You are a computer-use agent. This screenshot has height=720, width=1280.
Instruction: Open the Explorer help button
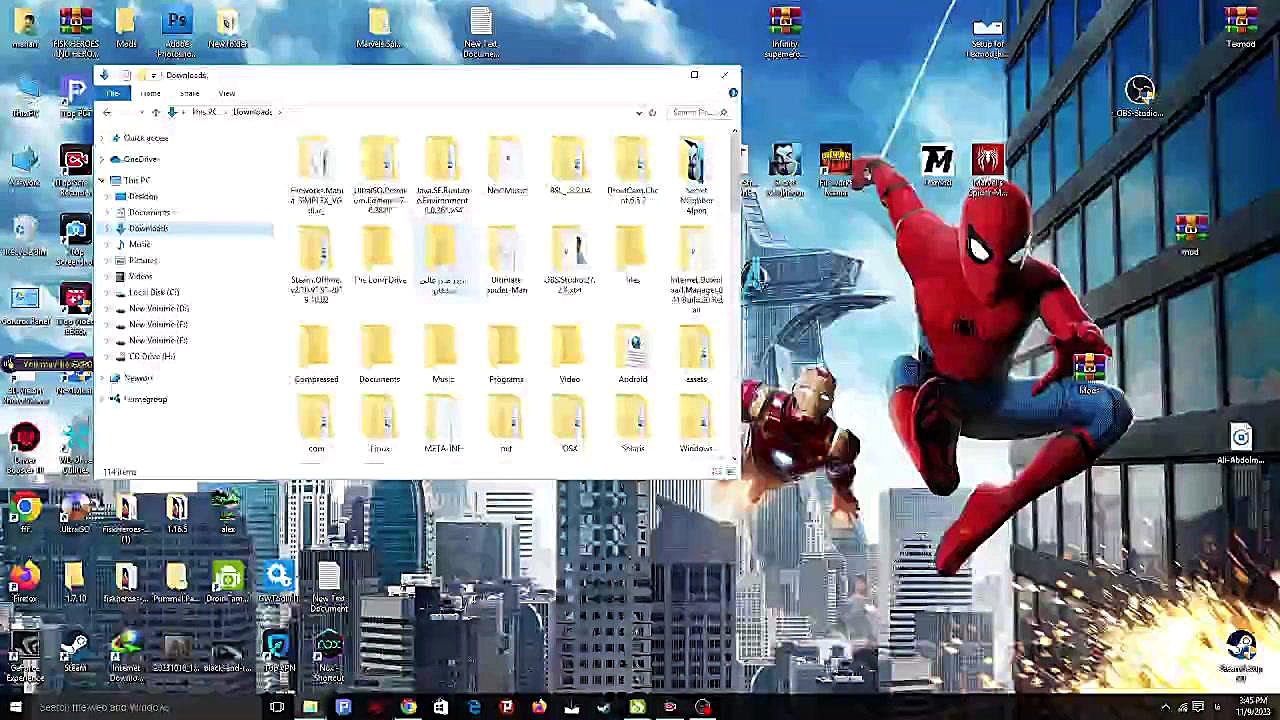click(733, 93)
